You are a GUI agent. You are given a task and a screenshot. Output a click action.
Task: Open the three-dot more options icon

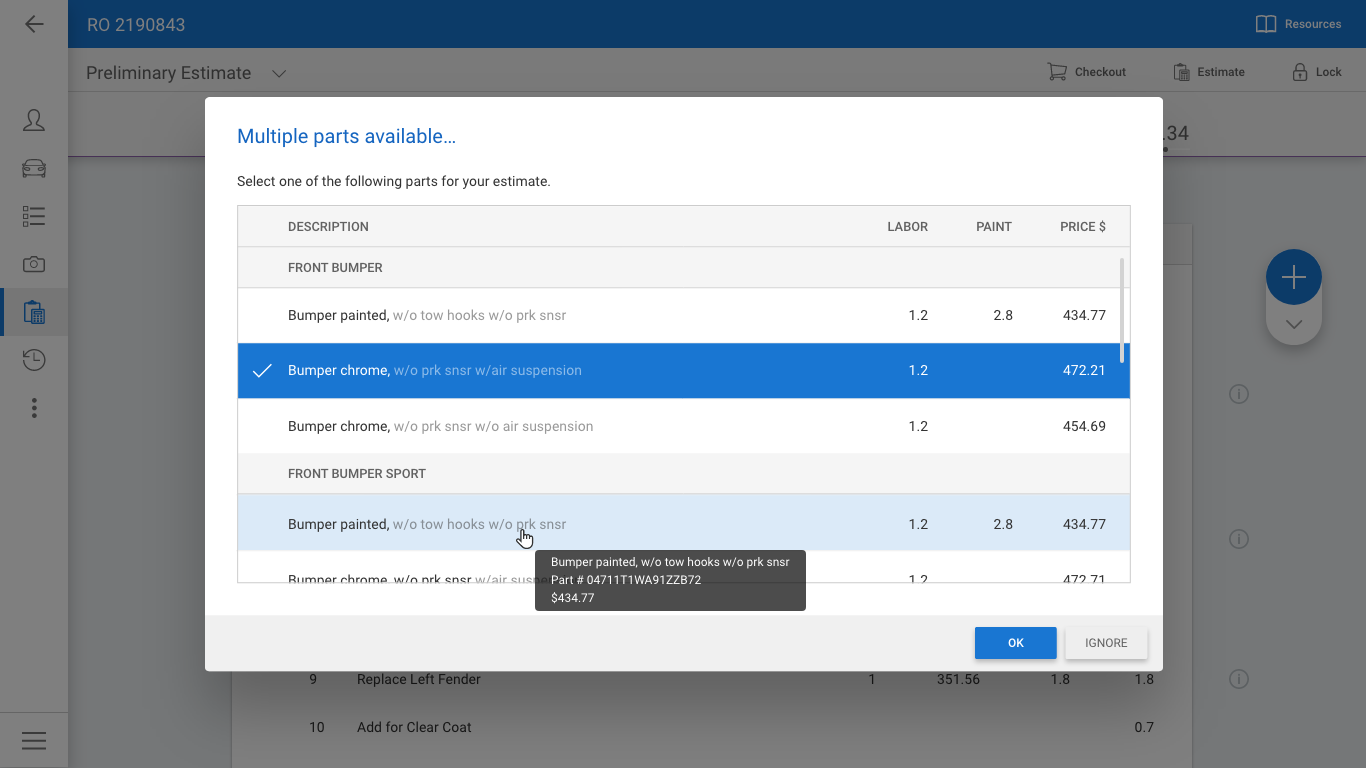coord(34,408)
